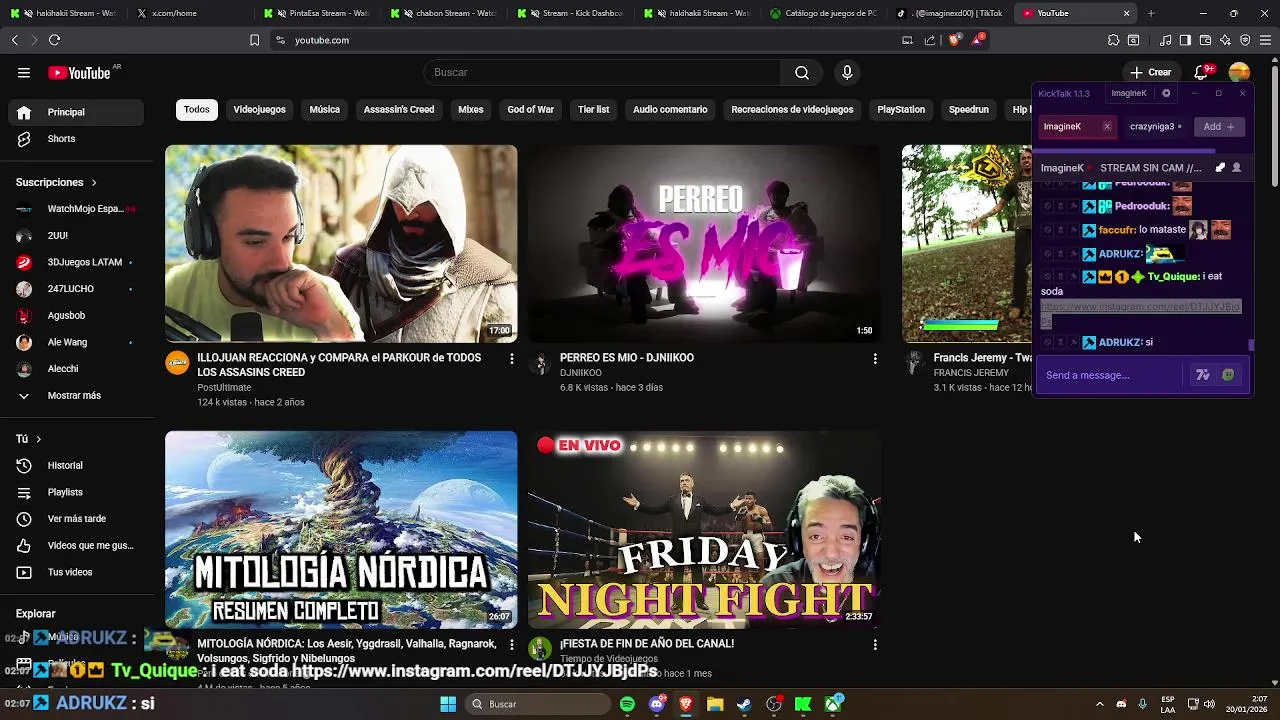The height and width of the screenshot is (720, 1280).
Task: Open the MITOLOGÍA NÓRDICA video thumbnail
Action: (x=341, y=530)
